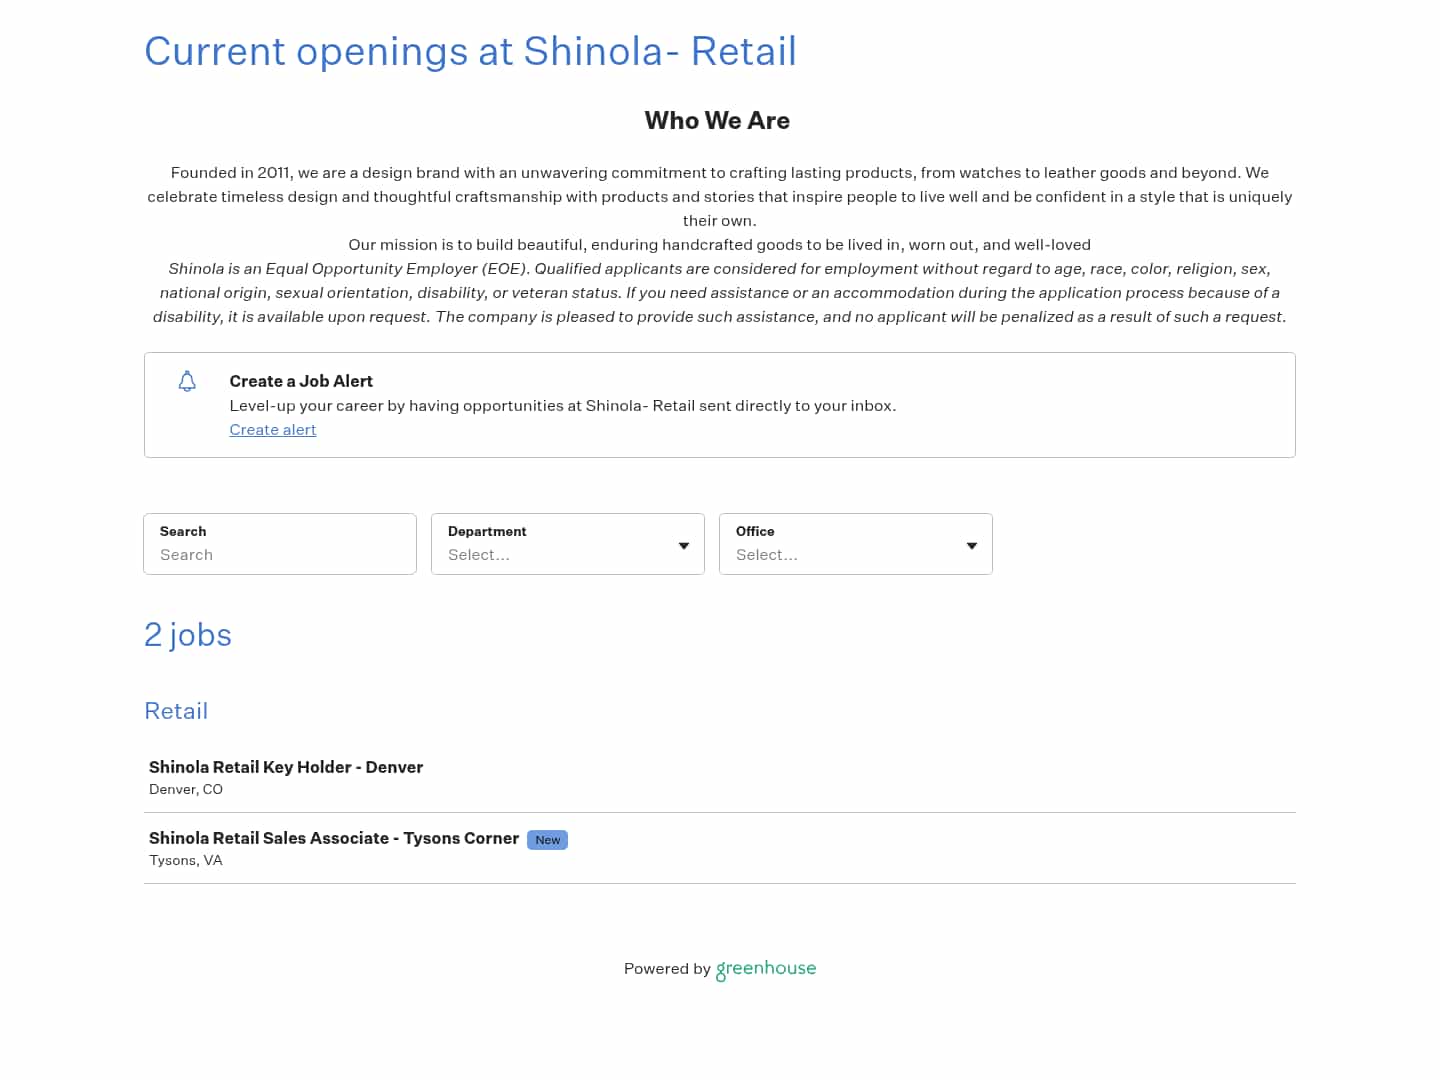Click the 'Create alert' link
1440x1080 pixels.
272,430
